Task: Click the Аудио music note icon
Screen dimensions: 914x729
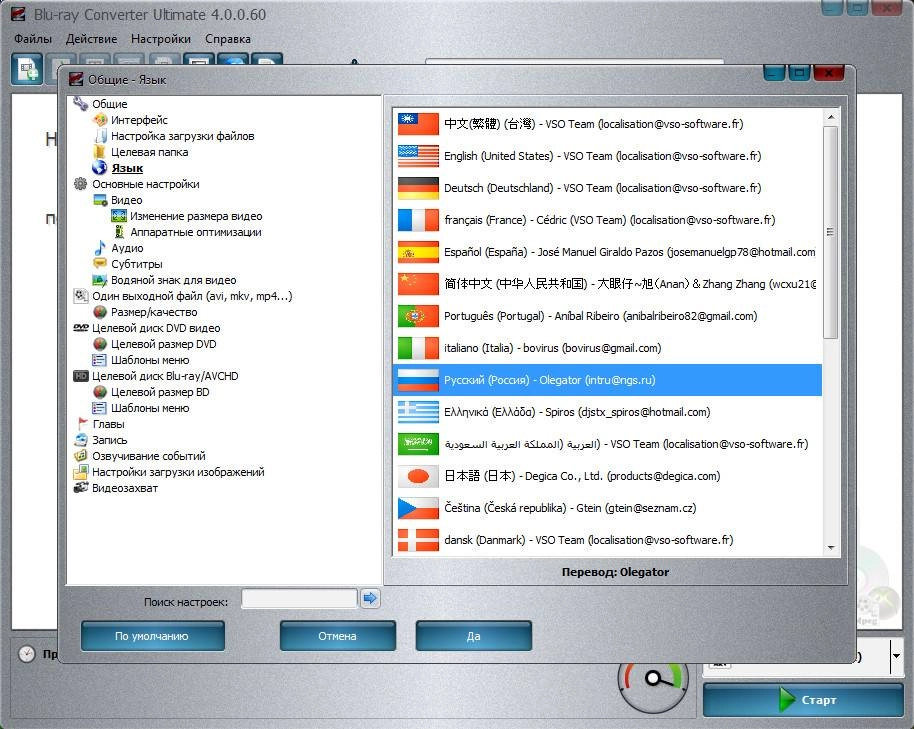Action: coord(100,248)
